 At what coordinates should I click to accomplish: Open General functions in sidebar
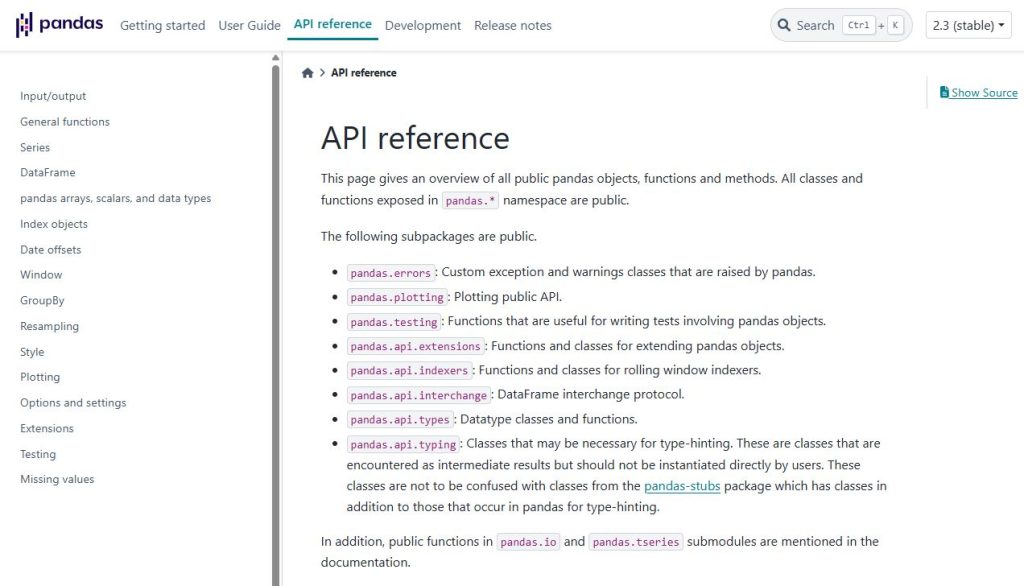point(65,122)
